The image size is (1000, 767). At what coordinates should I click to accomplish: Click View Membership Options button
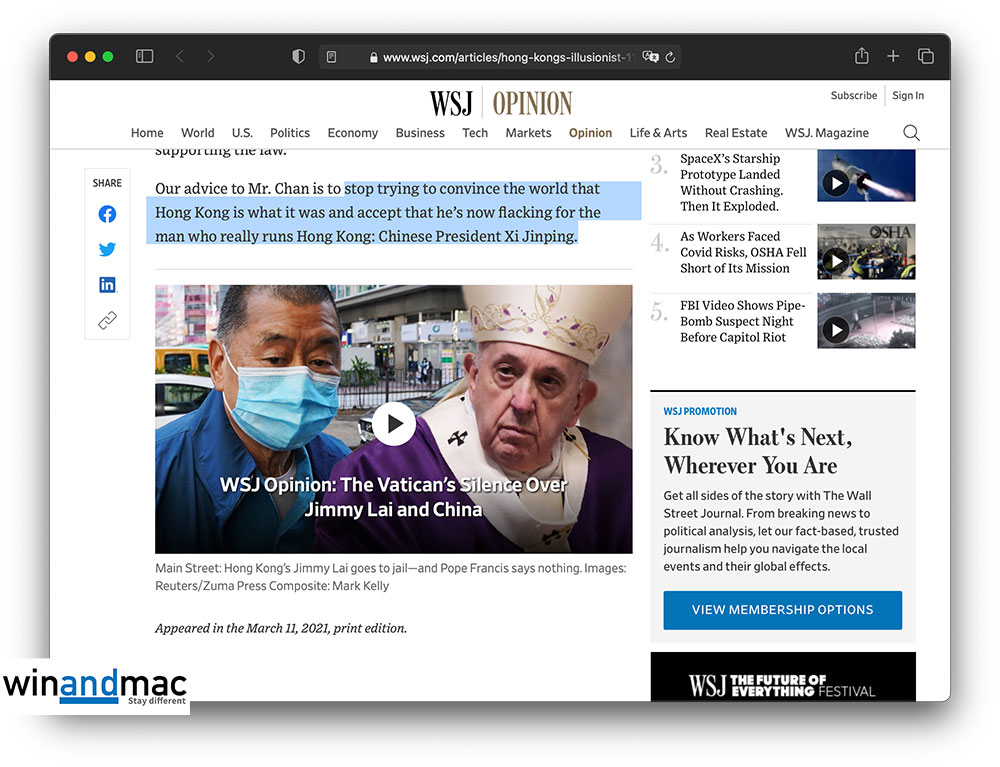click(x=782, y=610)
